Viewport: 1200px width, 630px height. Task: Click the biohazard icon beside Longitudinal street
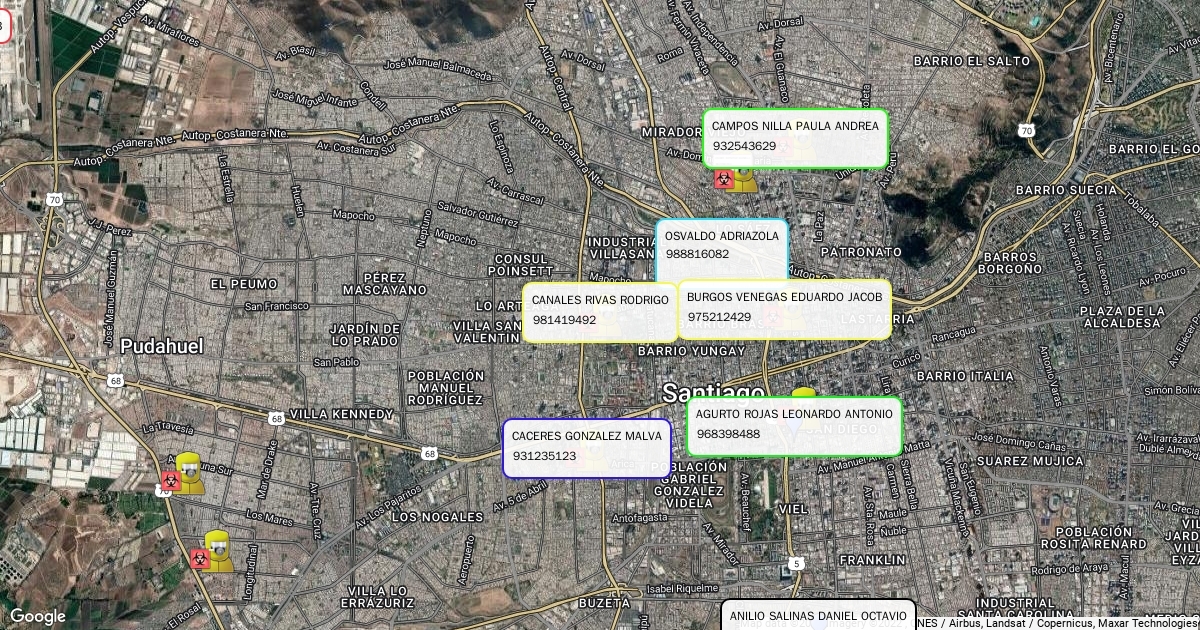tap(199, 558)
